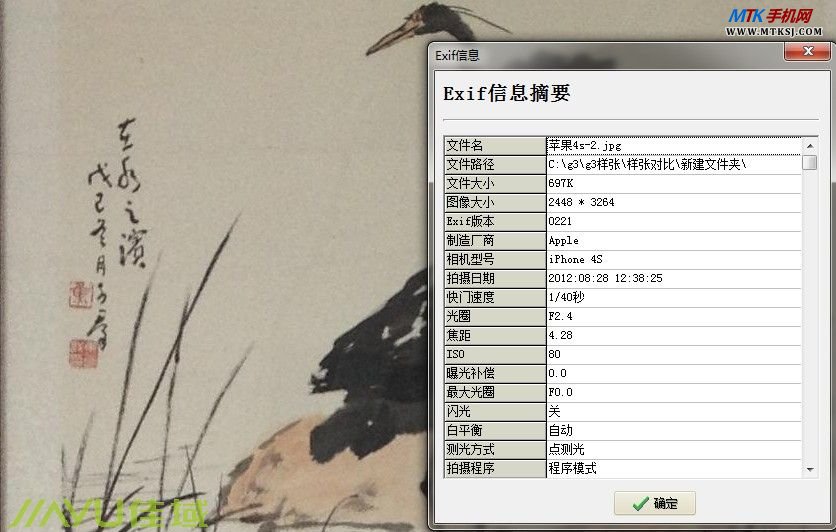Select the flash value 关
Screen dimensions: 836x532
pyautogui.click(x=674, y=412)
